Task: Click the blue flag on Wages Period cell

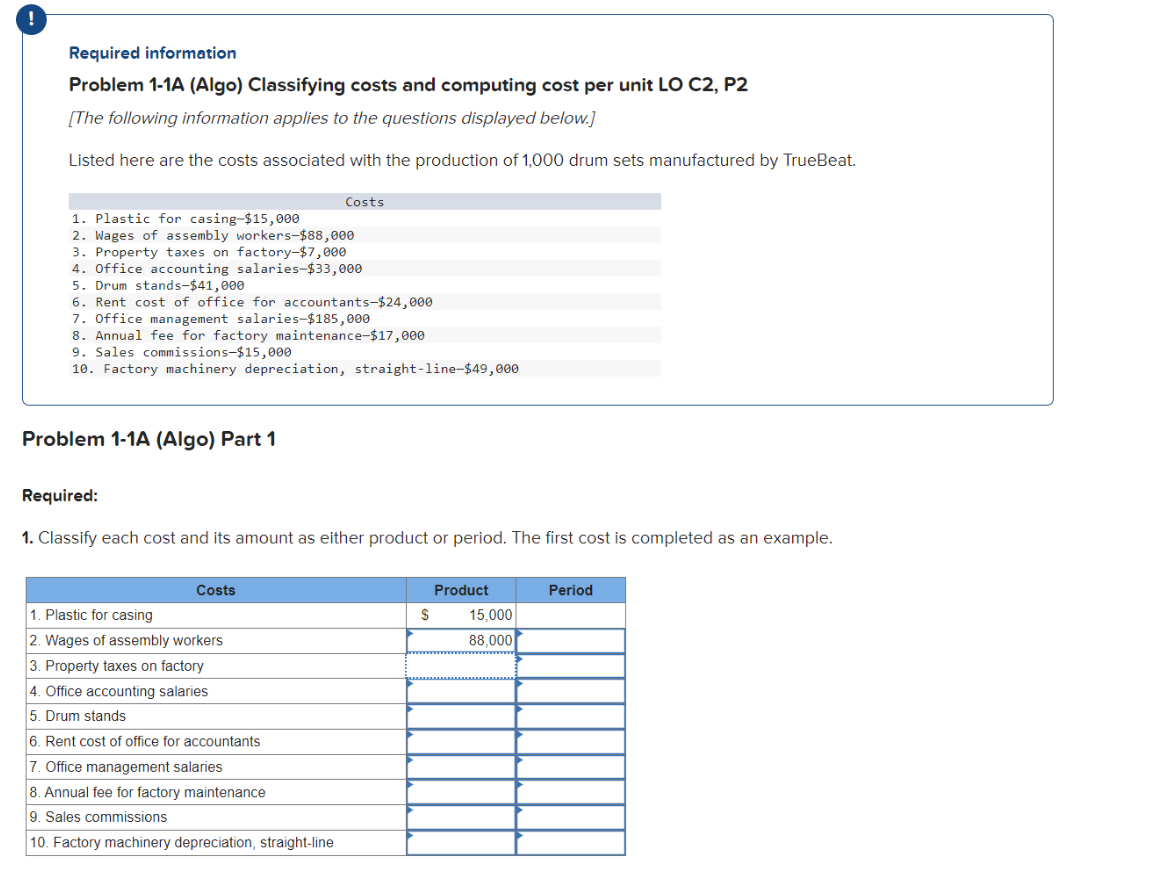Action: coord(520,634)
